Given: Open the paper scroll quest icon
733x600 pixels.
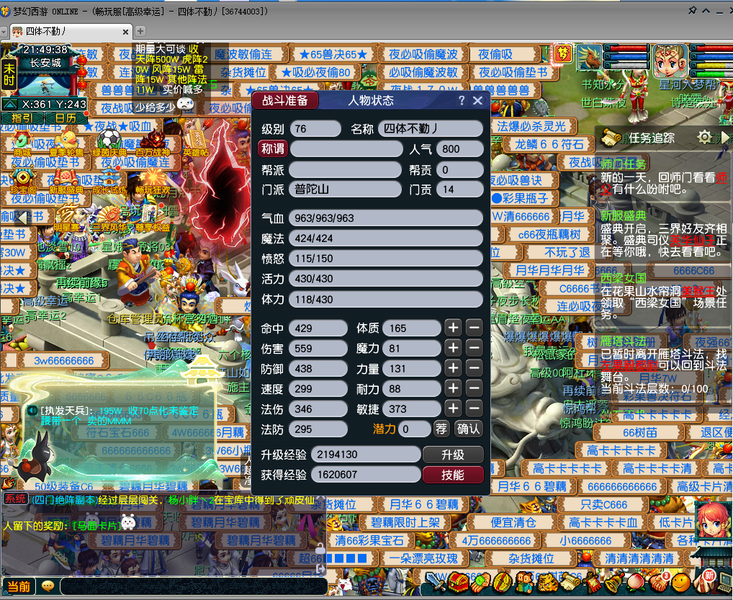Looking at the screenshot, I should [x=570, y=582].
